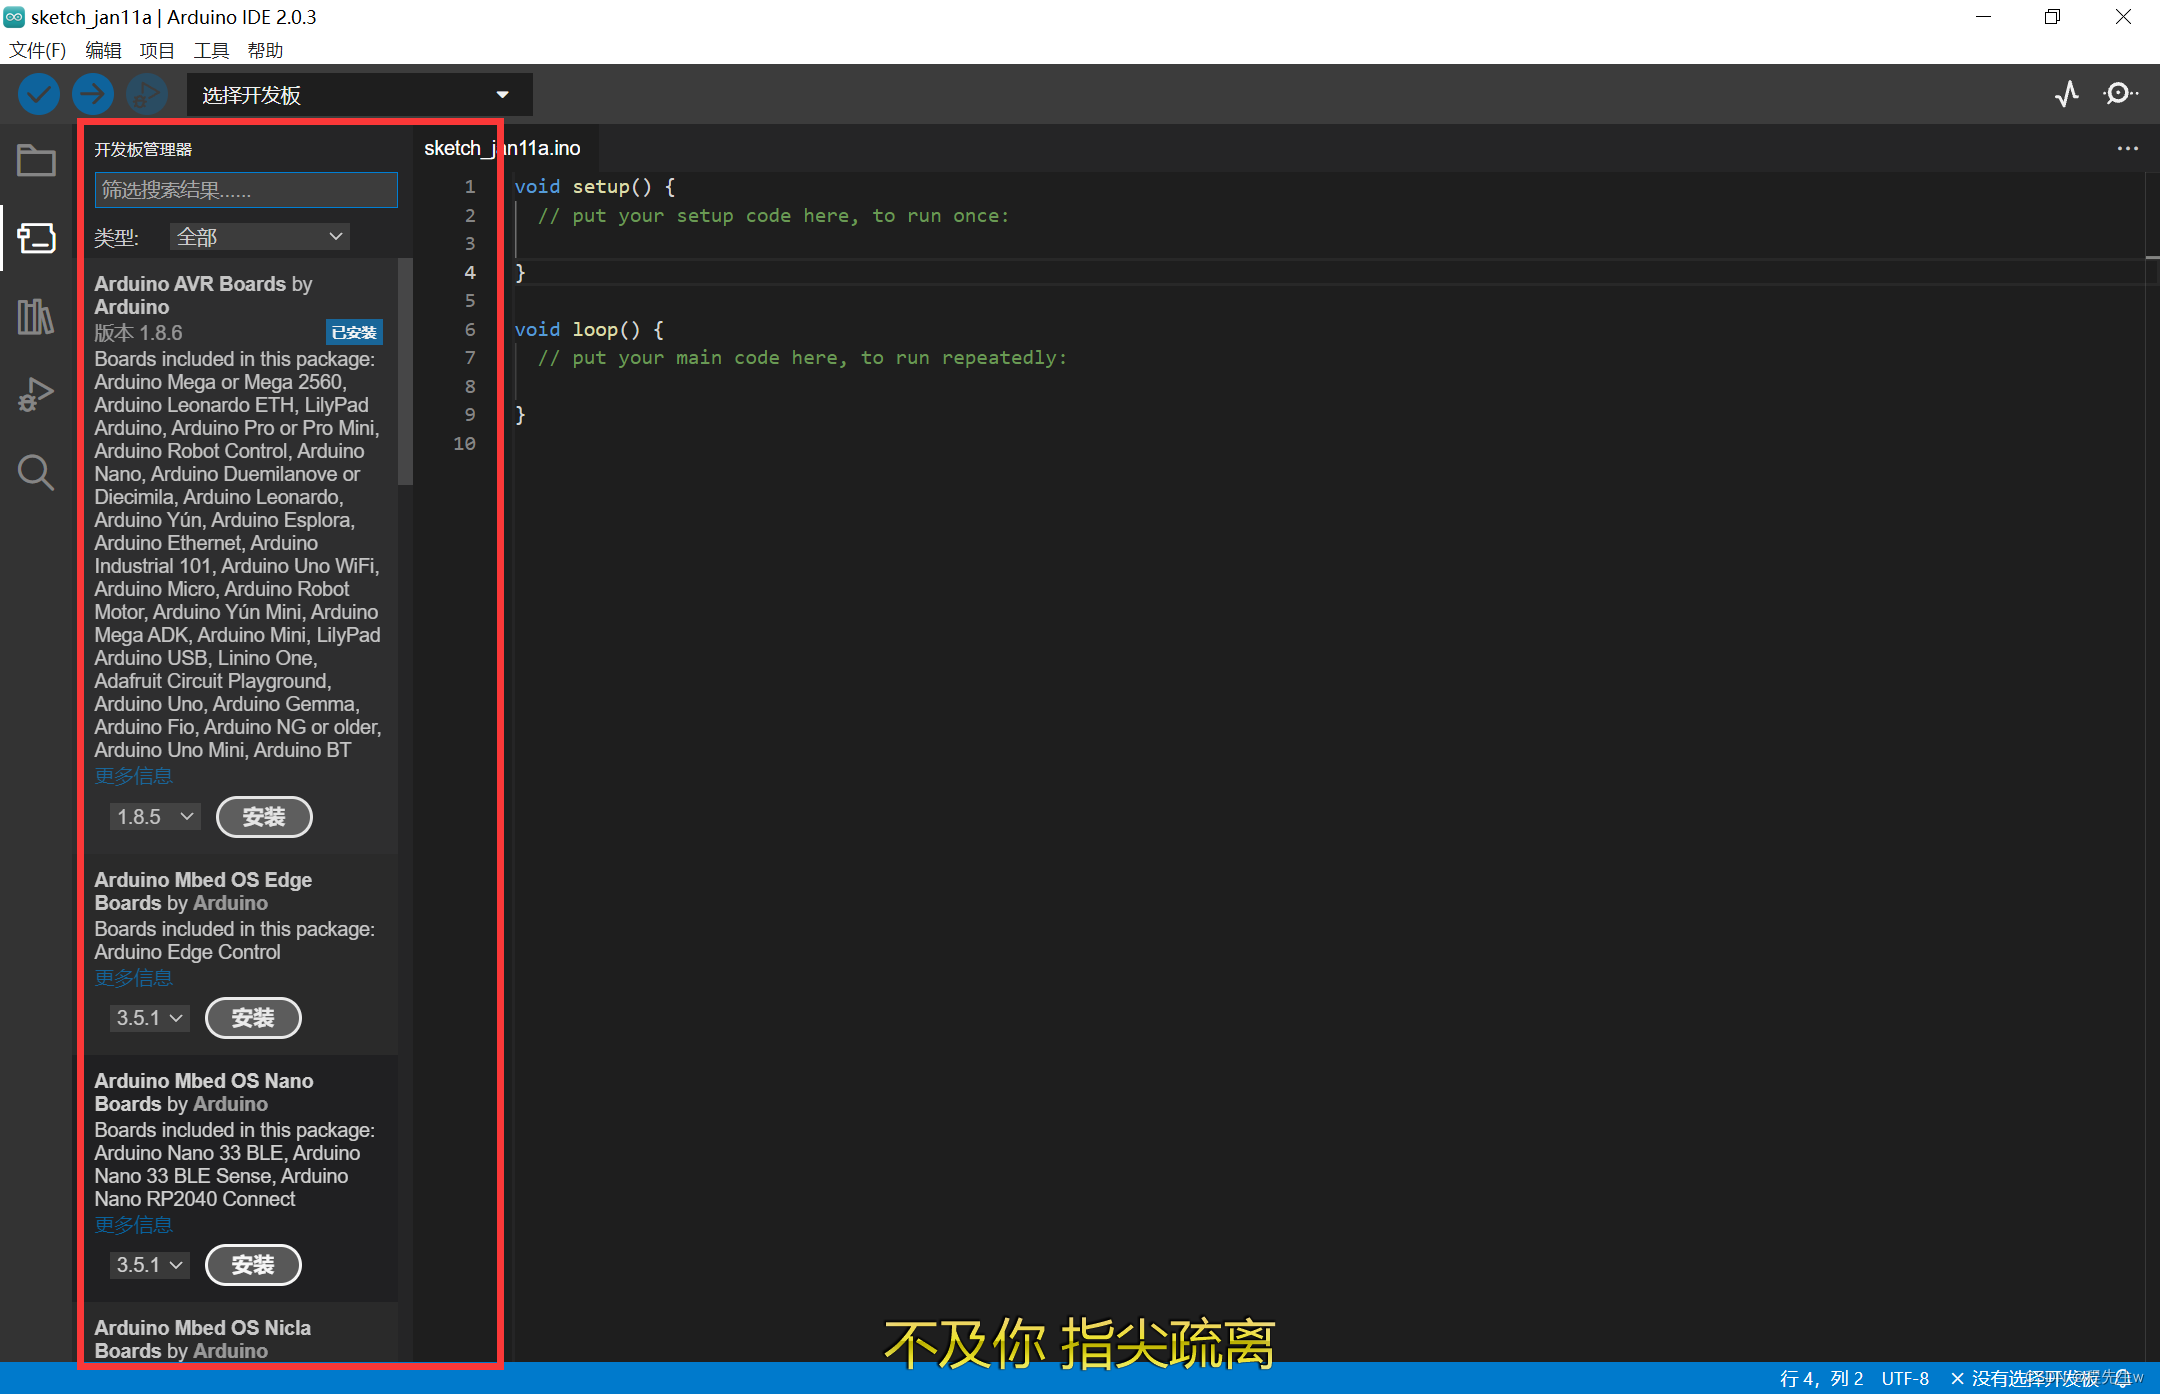Click the main code comment line
This screenshot has width=2160, height=1394.
point(802,358)
